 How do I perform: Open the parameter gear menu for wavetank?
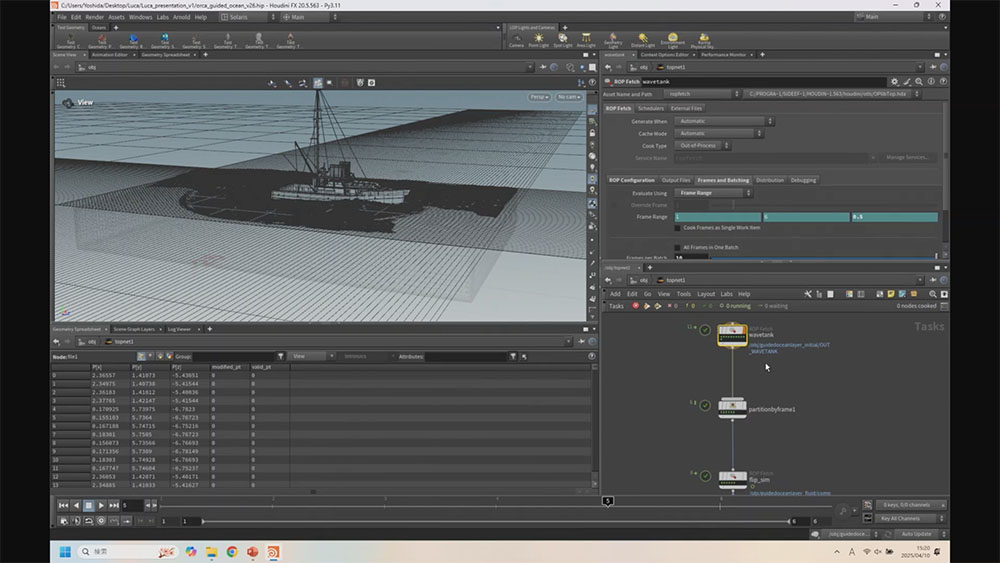click(x=894, y=82)
